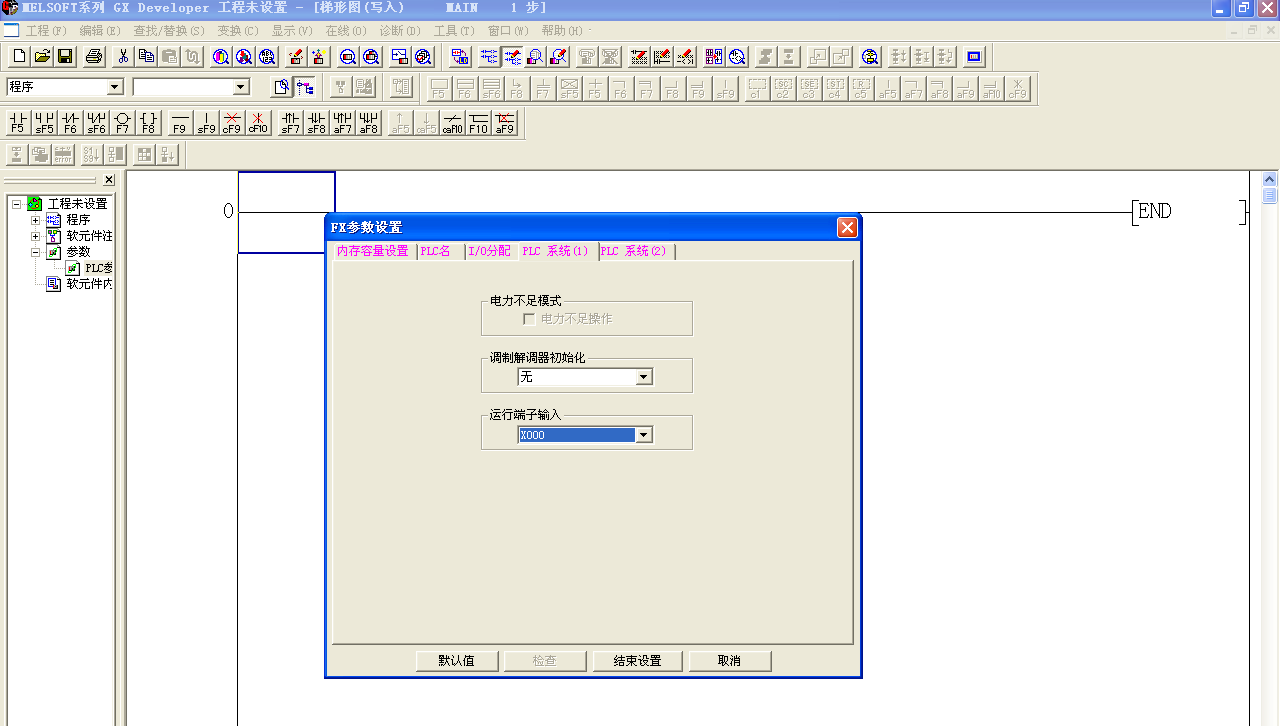This screenshot has height=726, width=1280.
Task: Click the 结束设置 button
Action: coord(637,661)
